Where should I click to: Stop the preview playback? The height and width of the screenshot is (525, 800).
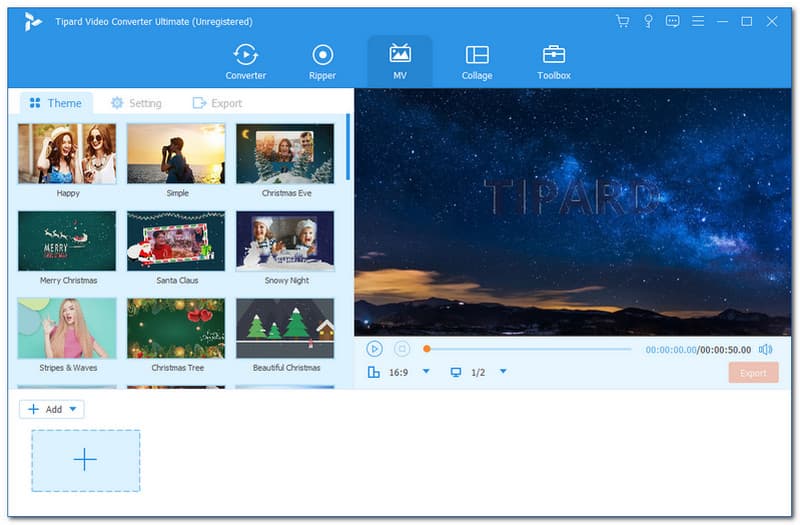pyautogui.click(x=402, y=349)
